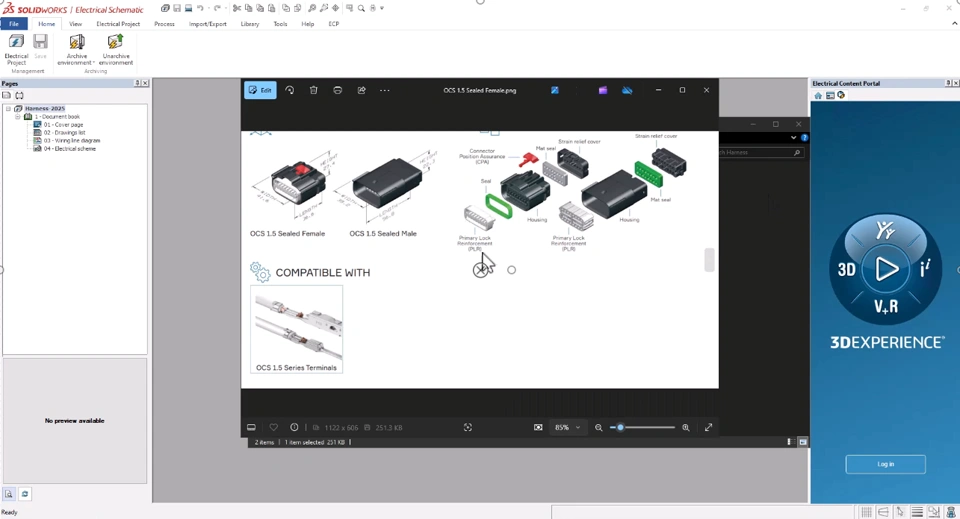Rotate the image in Photos viewer
Viewport: 960px width, 519px height.
click(290, 90)
